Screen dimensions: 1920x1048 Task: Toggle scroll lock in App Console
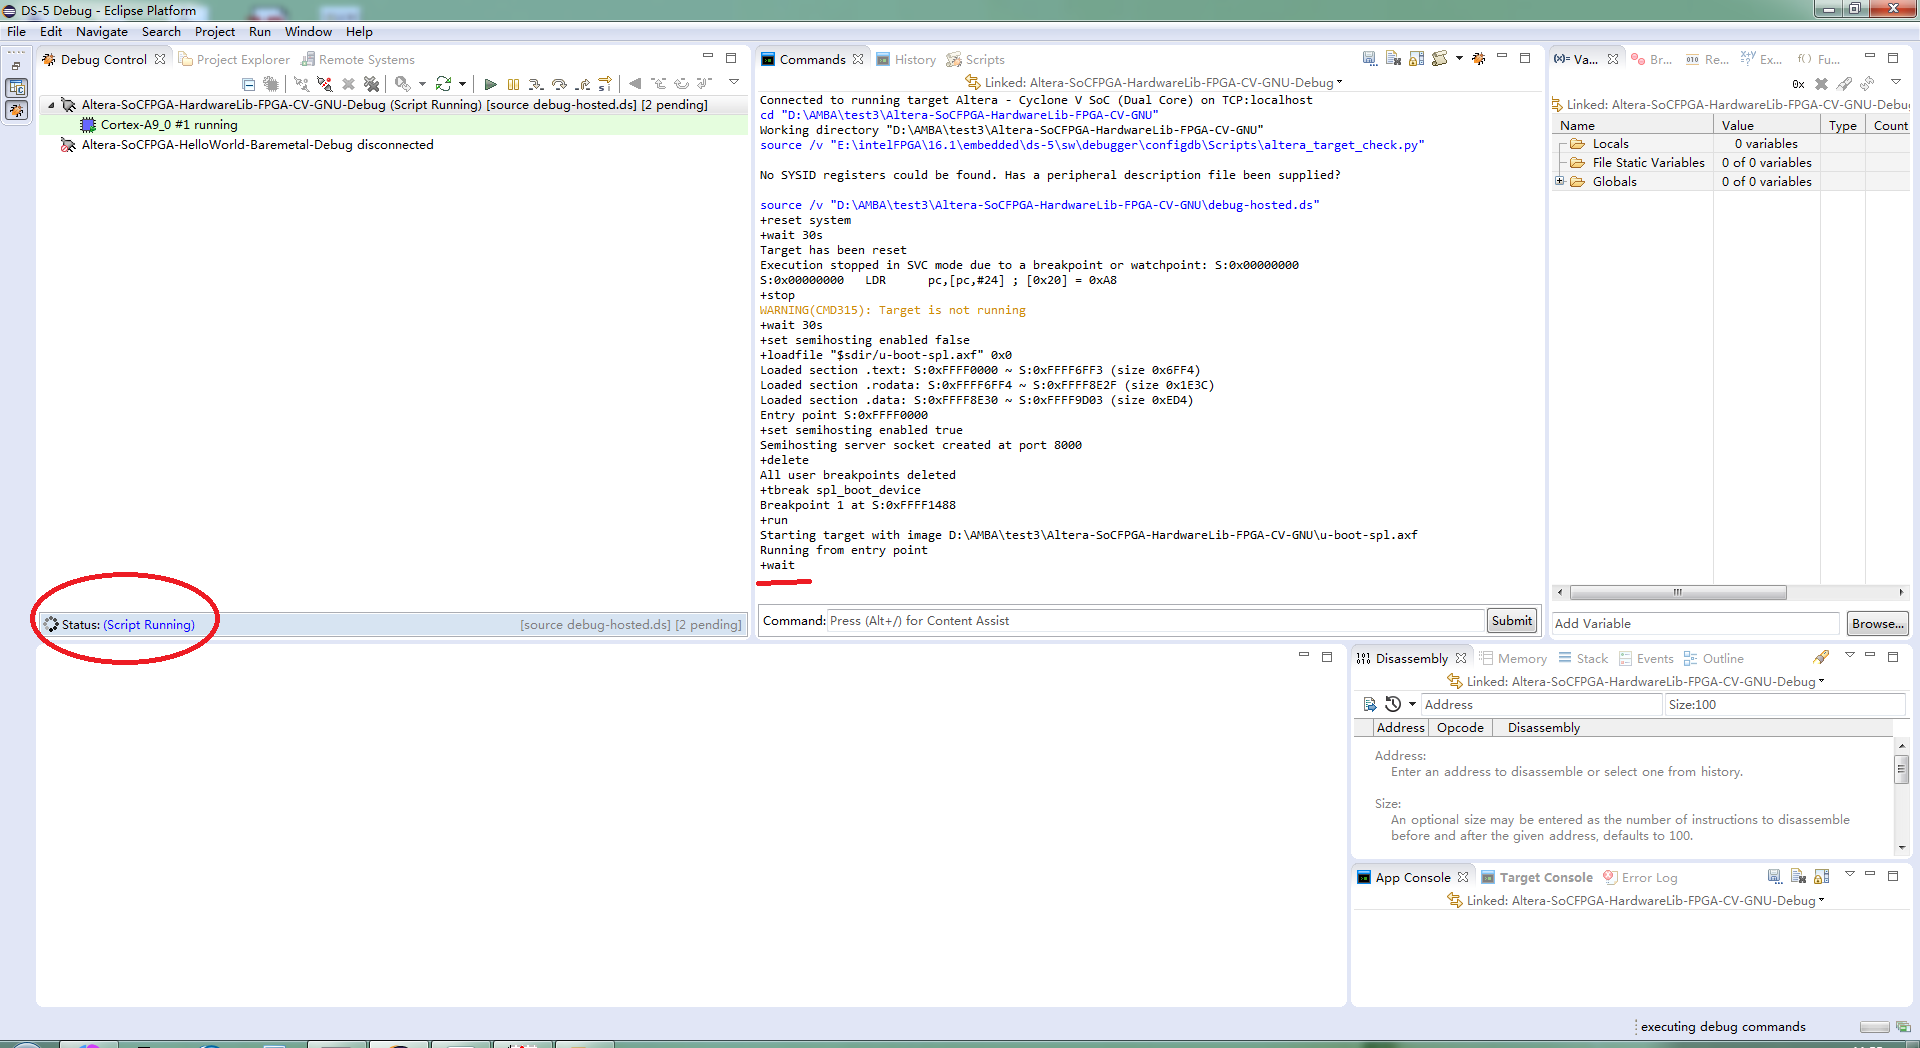pyautogui.click(x=1822, y=877)
